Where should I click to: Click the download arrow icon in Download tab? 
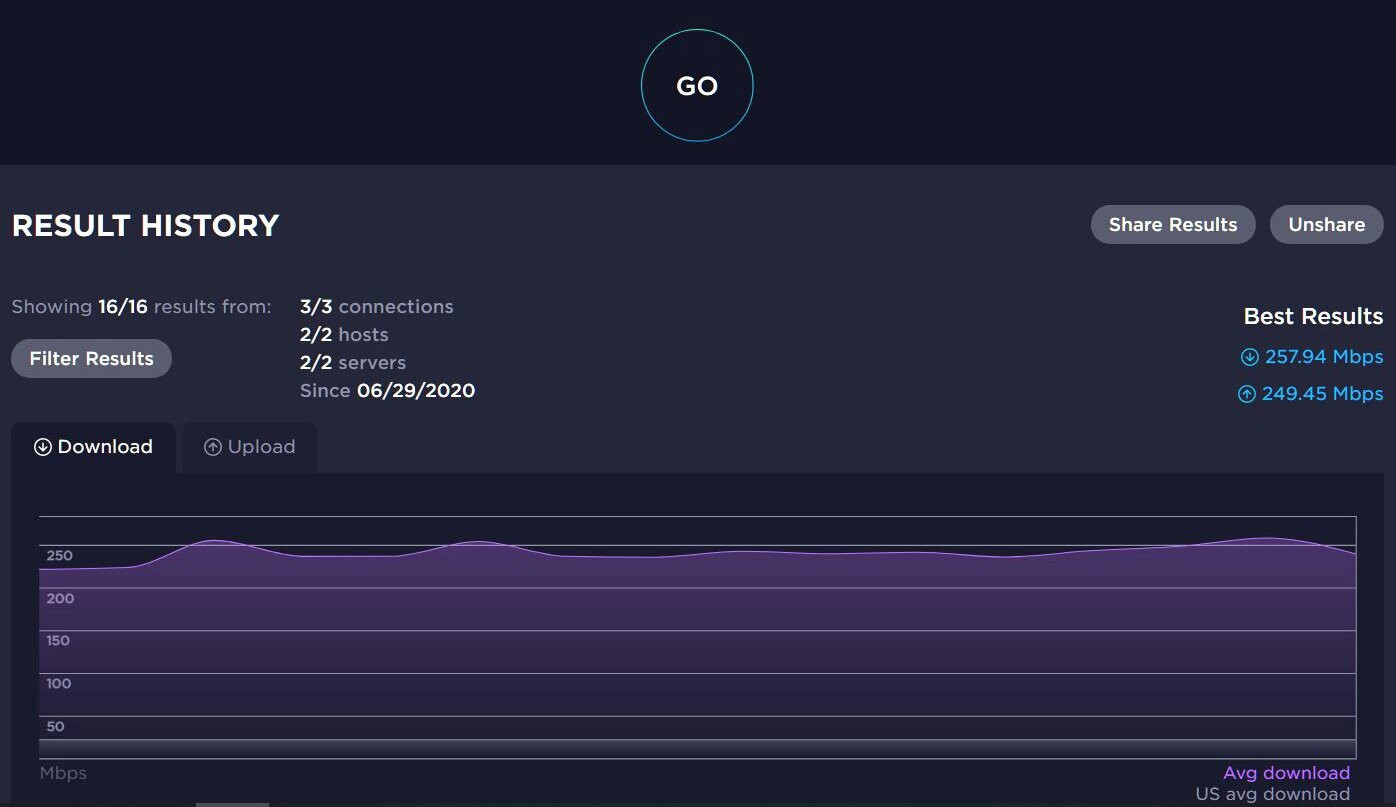coord(42,447)
